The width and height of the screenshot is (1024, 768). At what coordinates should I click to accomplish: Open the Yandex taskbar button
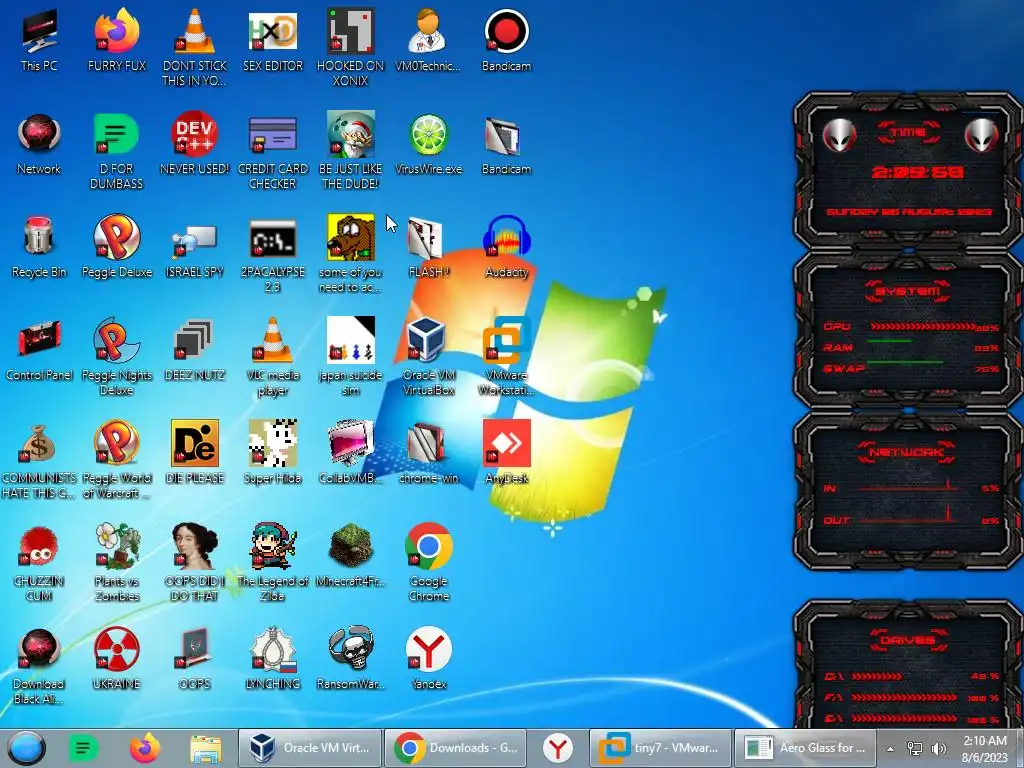(x=558, y=748)
